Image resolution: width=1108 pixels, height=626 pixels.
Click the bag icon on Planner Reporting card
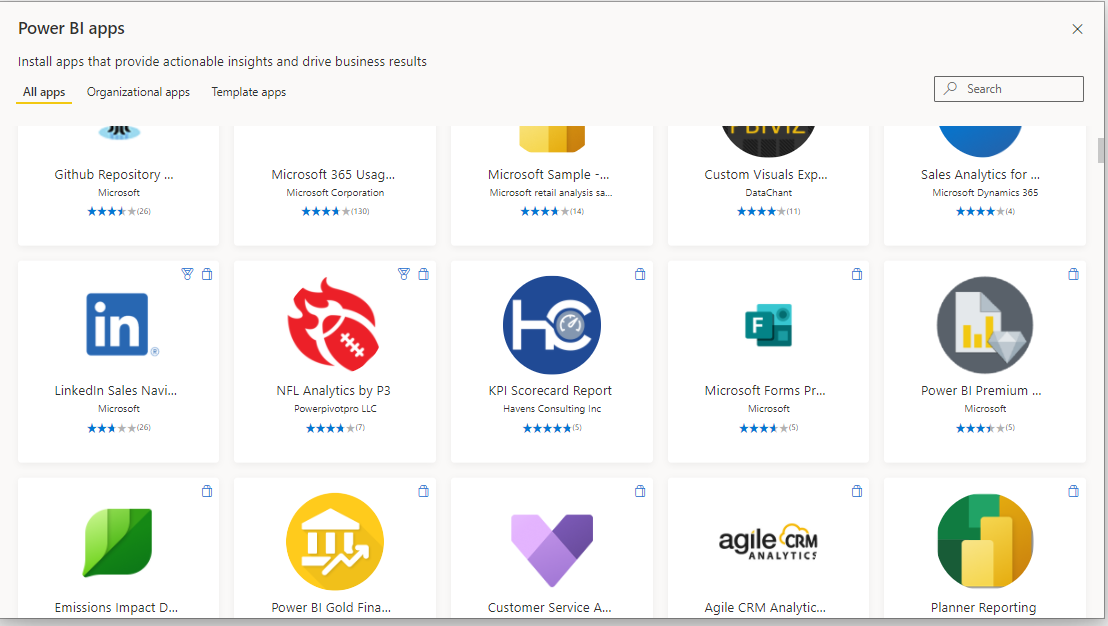click(1073, 491)
